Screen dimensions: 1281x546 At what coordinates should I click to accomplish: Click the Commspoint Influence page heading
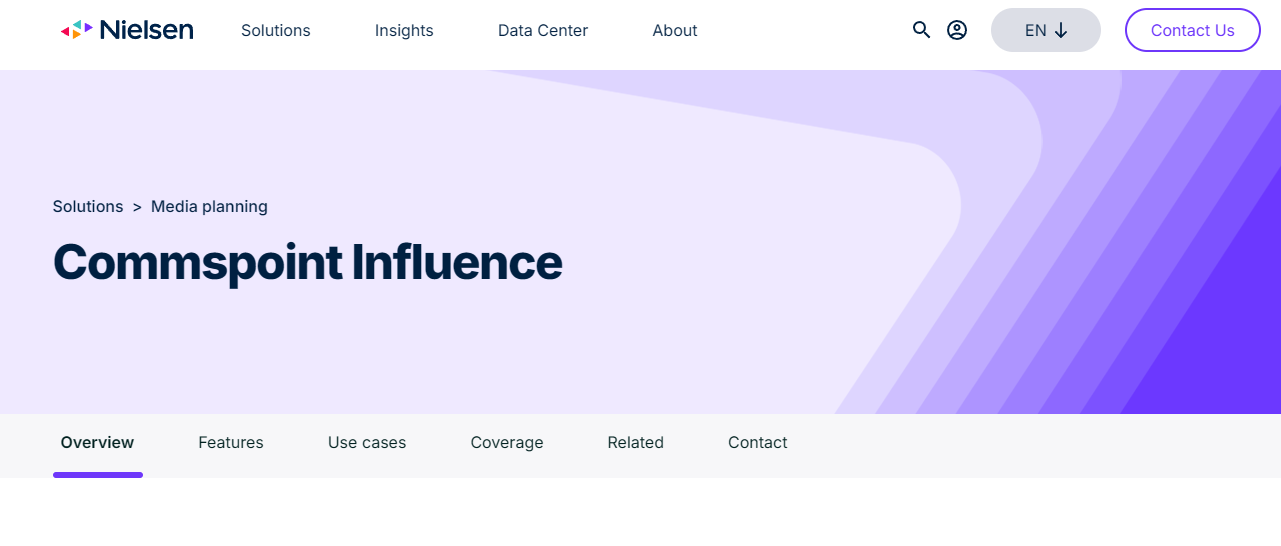[308, 262]
